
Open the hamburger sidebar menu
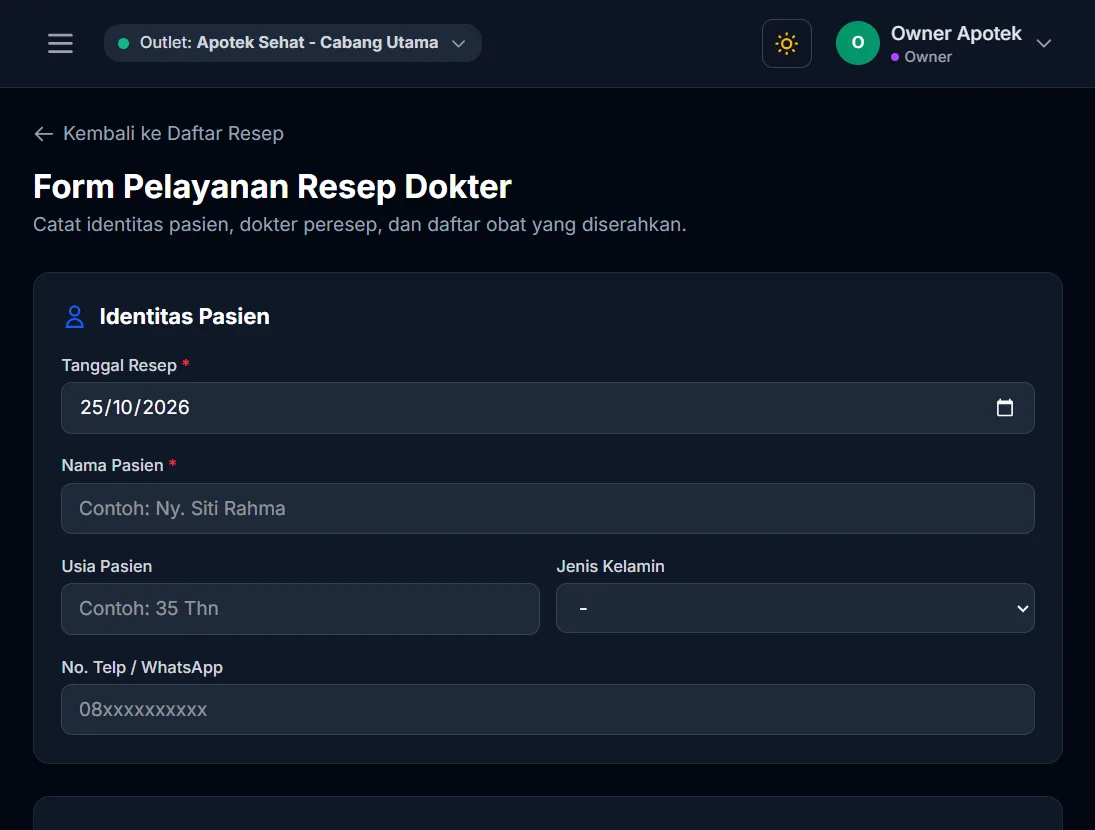point(60,43)
